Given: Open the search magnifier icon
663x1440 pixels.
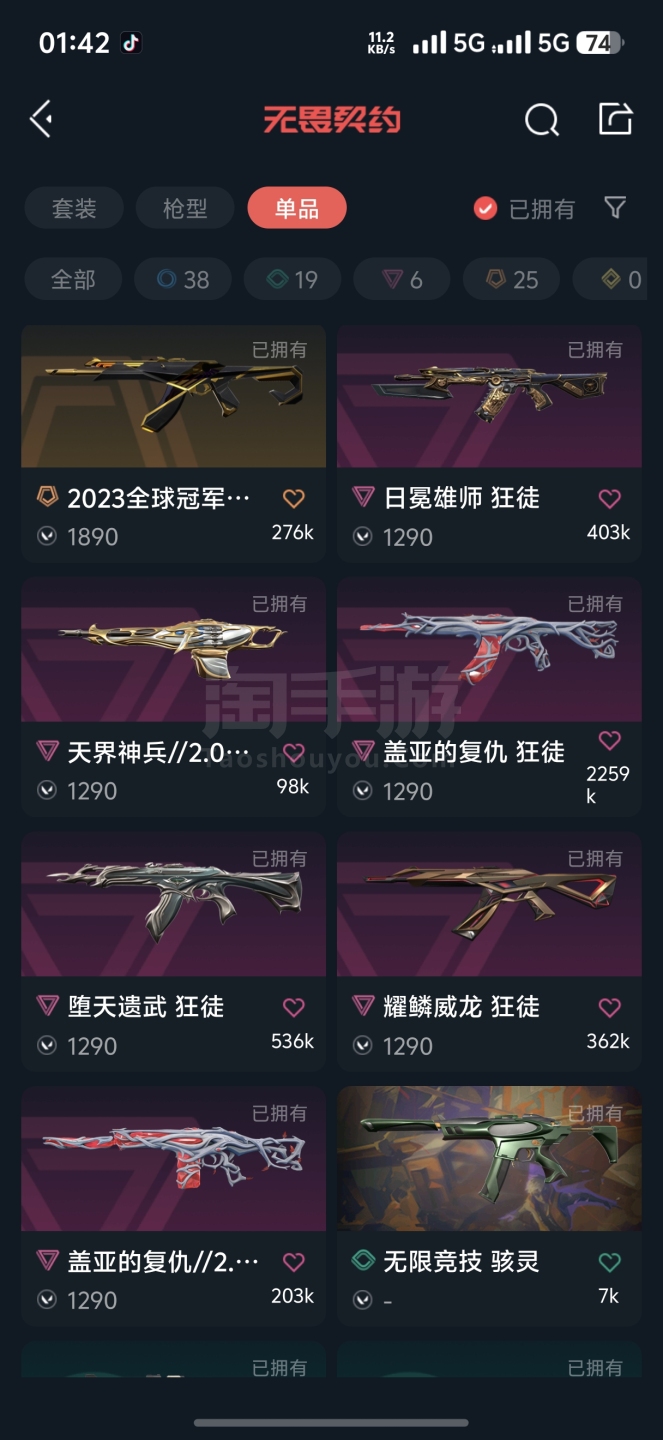Looking at the screenshot, I should click(541, 120).
